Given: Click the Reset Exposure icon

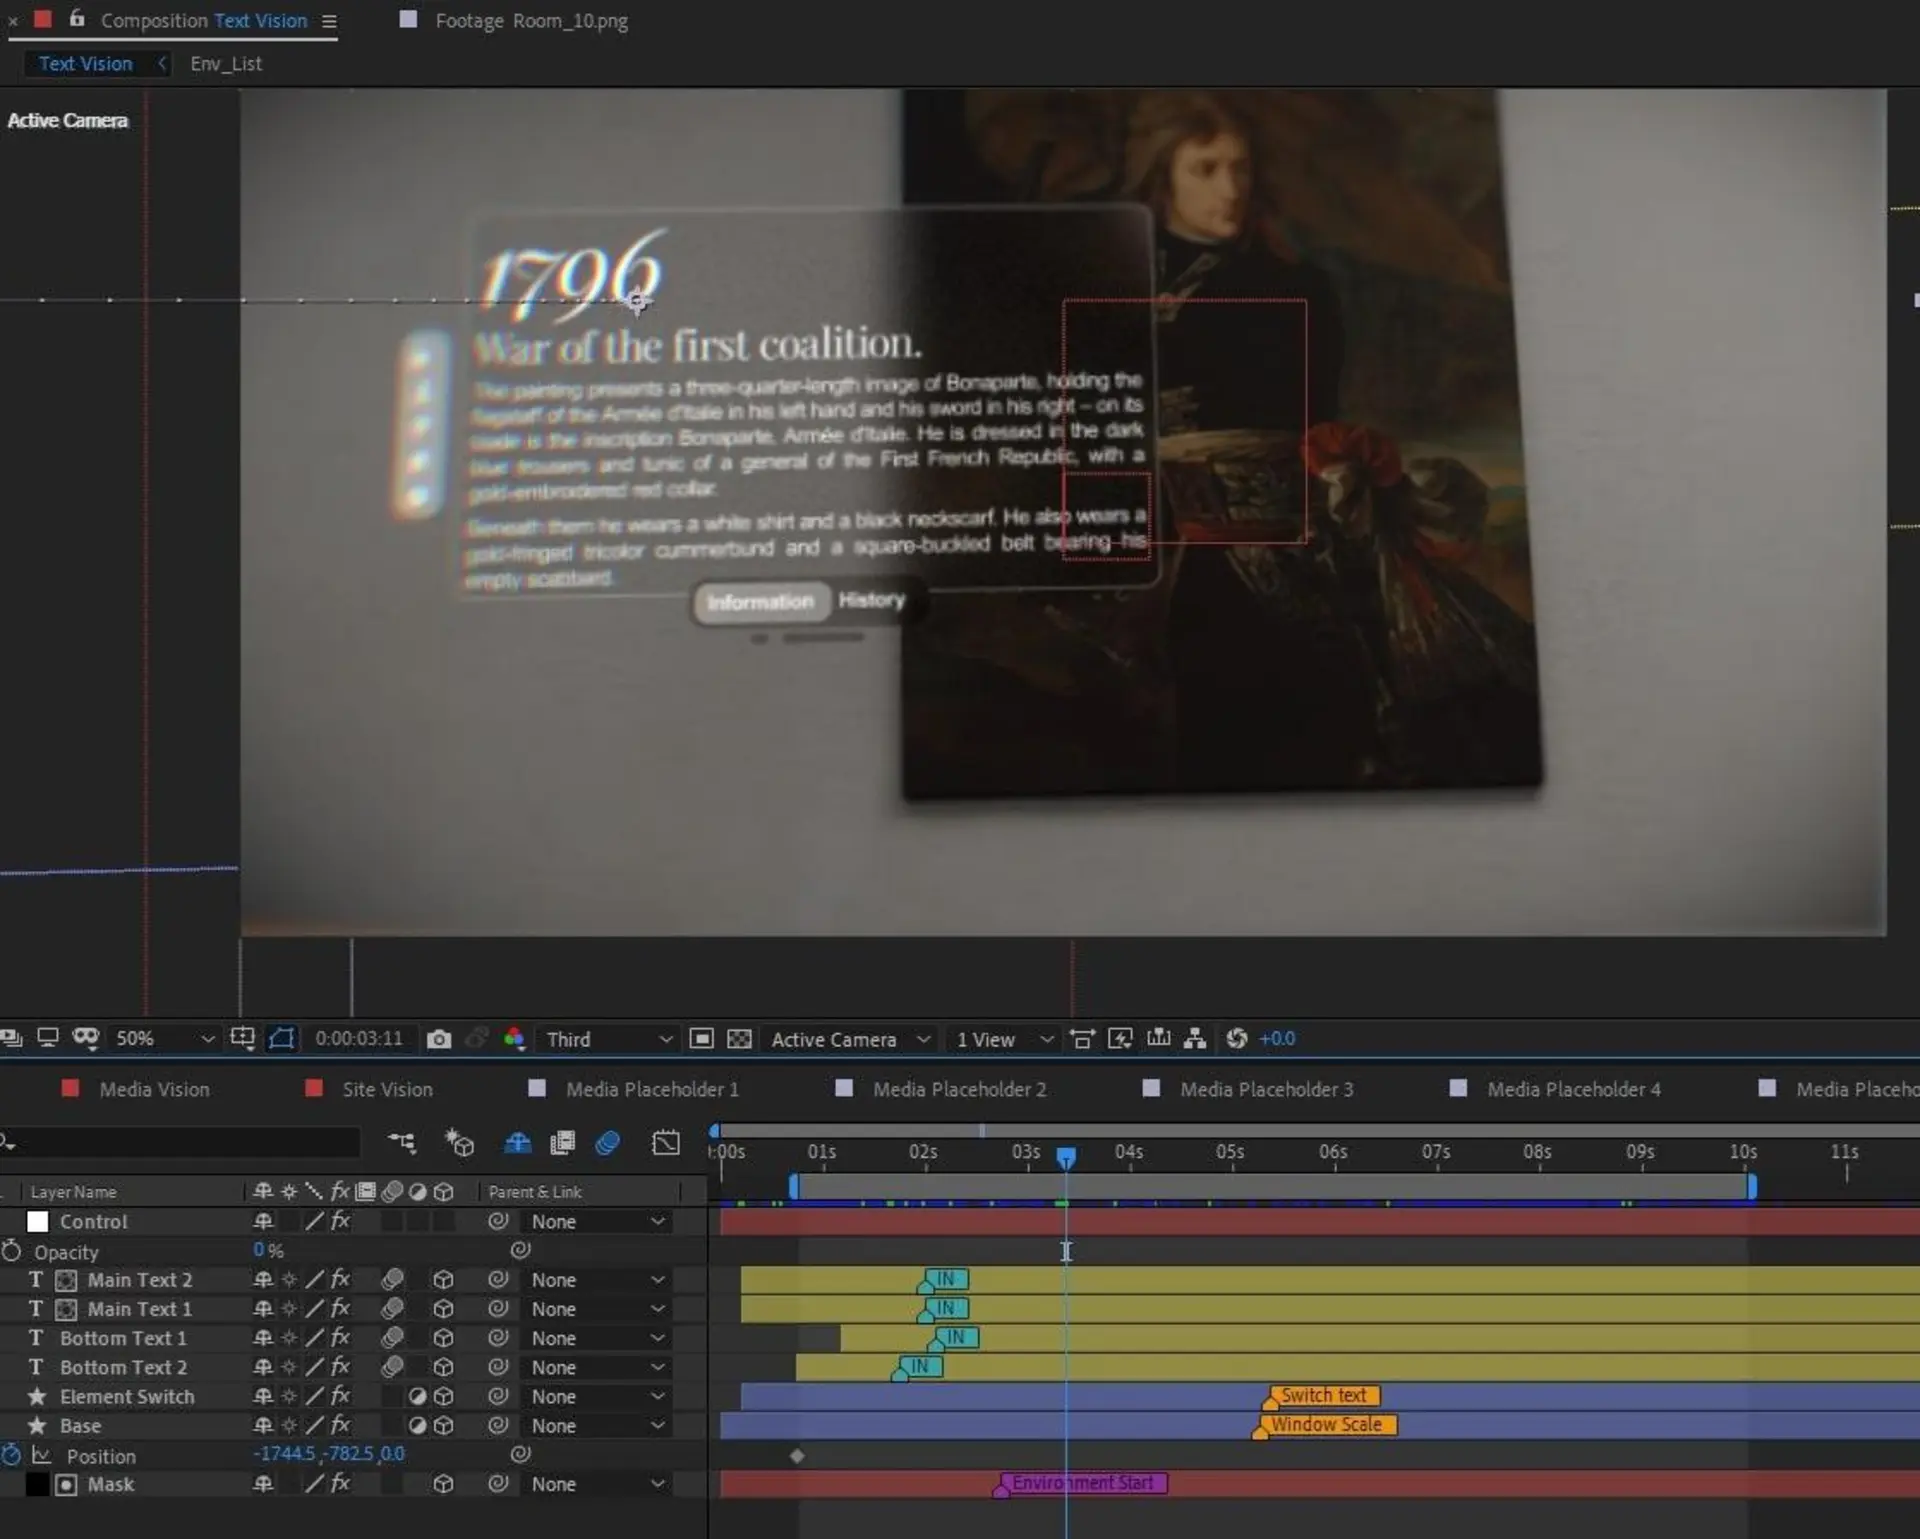Looking at the screenshot, I should [x=1237, y=1039].
